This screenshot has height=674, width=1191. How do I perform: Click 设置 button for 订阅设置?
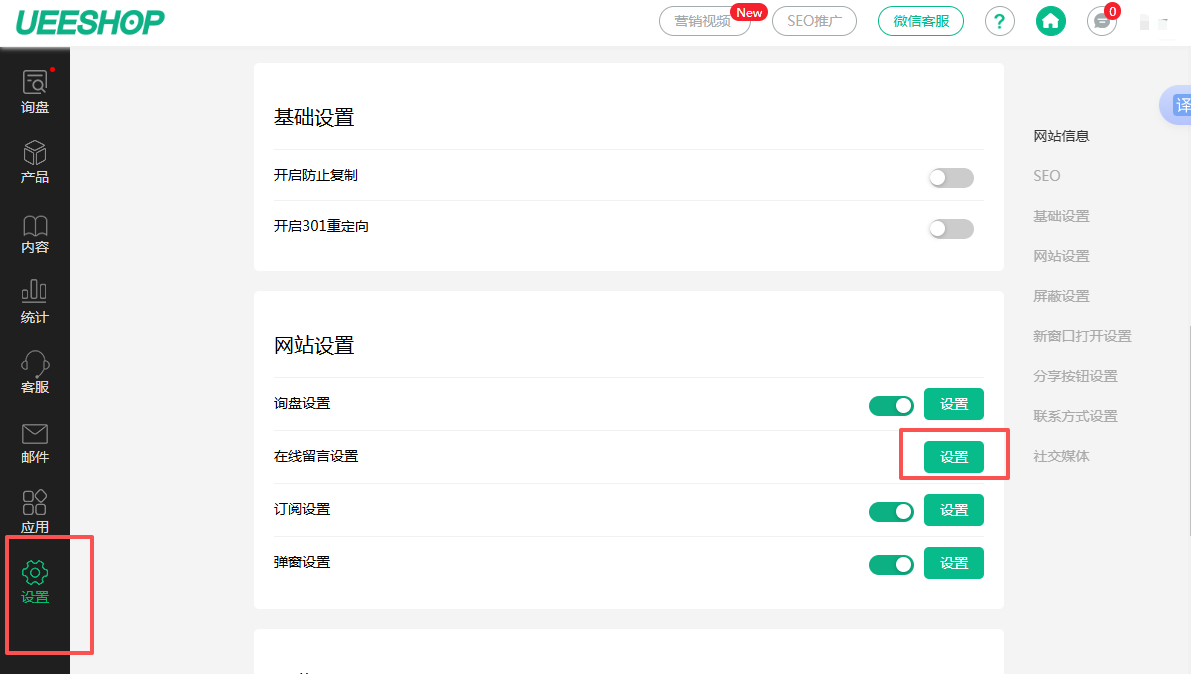[x=953, y=510]
